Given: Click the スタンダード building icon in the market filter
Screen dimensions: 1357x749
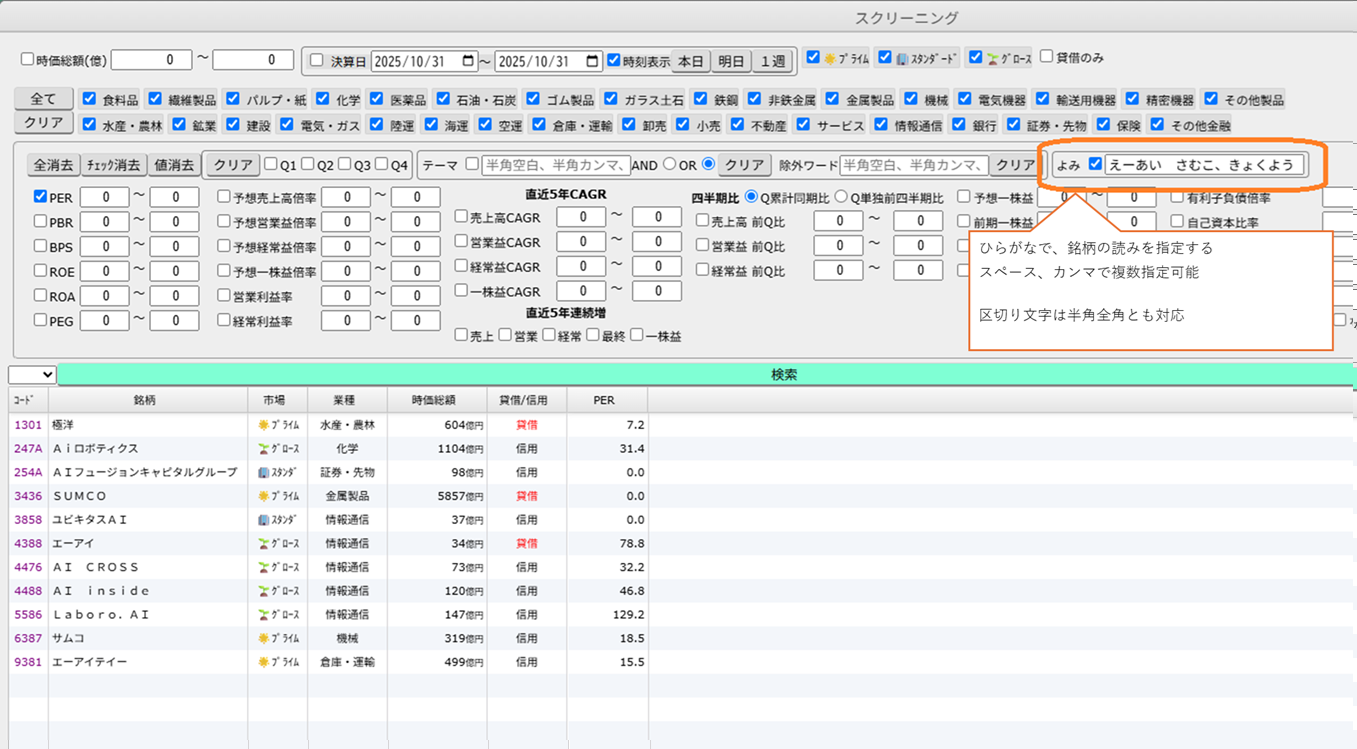Looking at the screenshot, I should tap(901, 59).
